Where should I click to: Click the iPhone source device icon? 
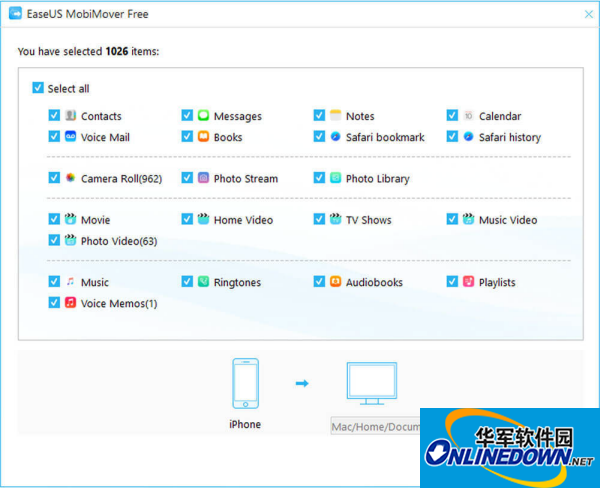[x=245, y=384]
